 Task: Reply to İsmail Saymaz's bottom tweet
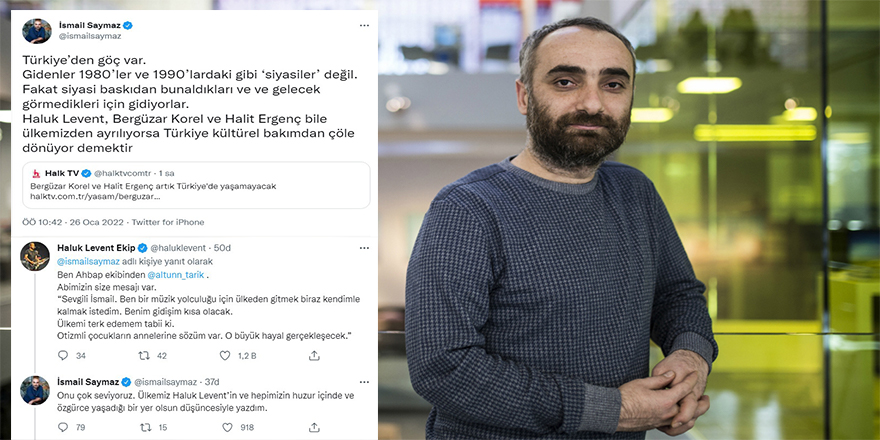[63, 427]
